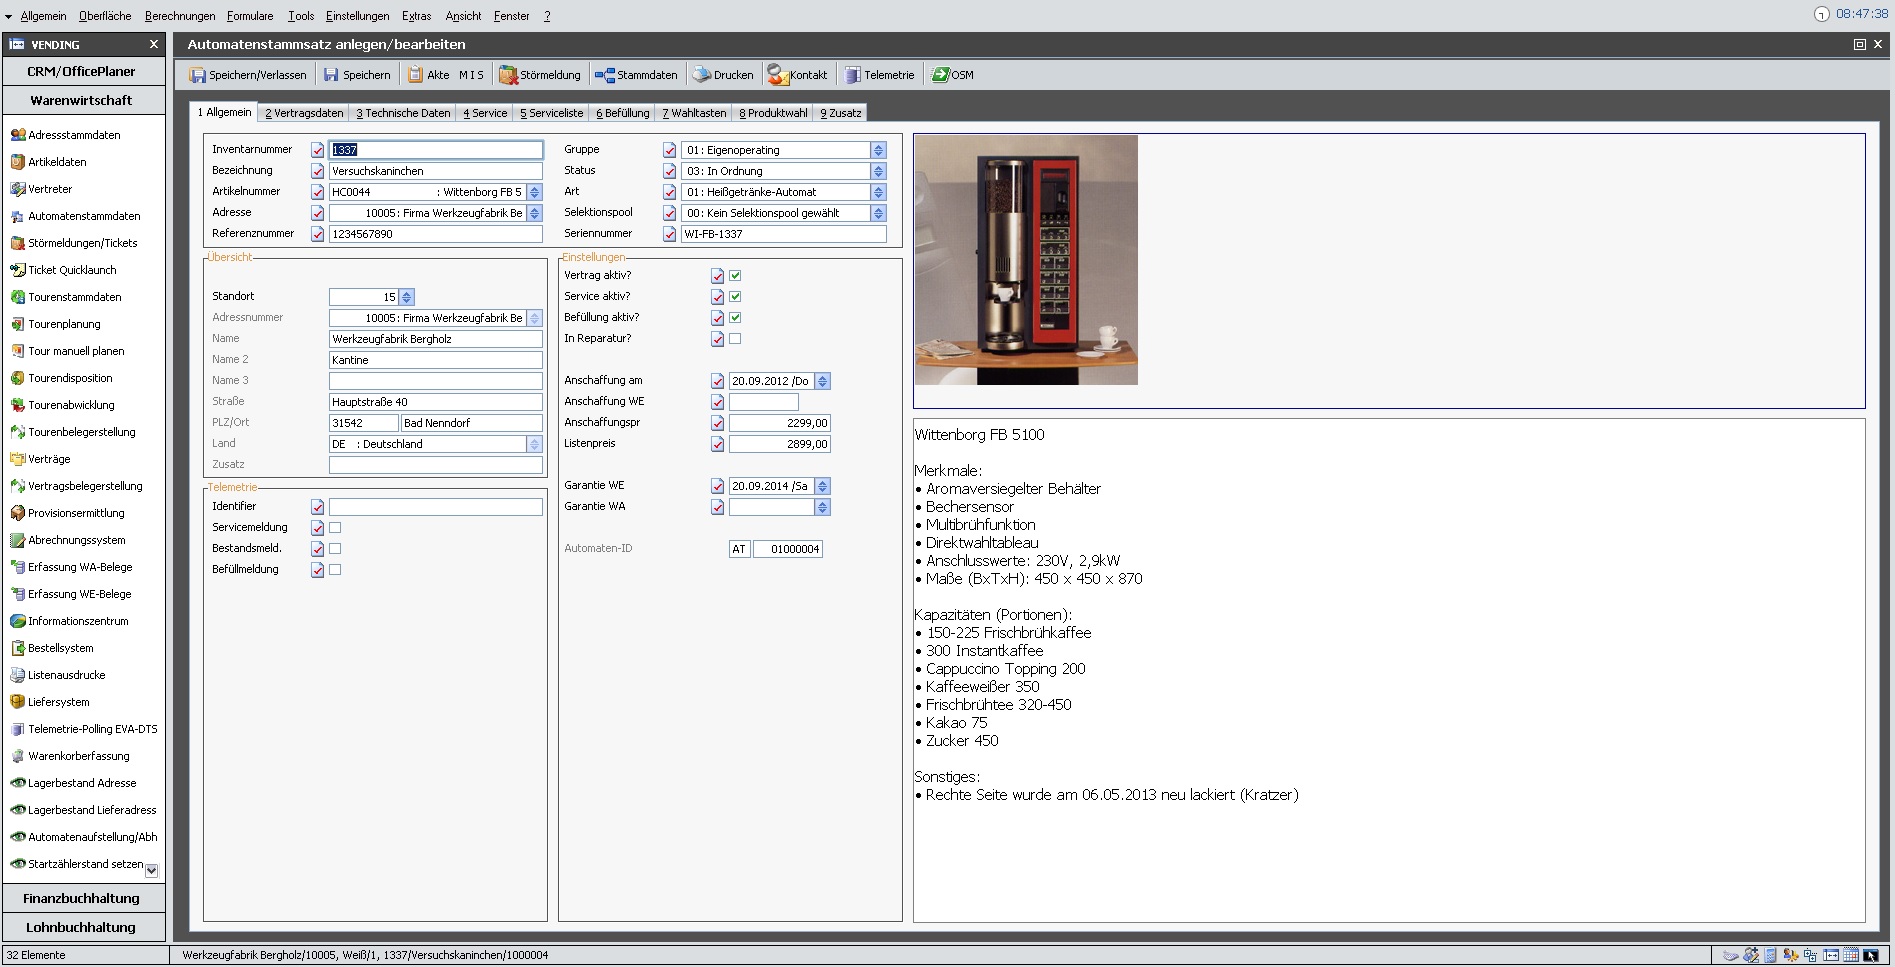
Task: Open Tourenstammdaten in the sidebar
Action: point(75,297)
